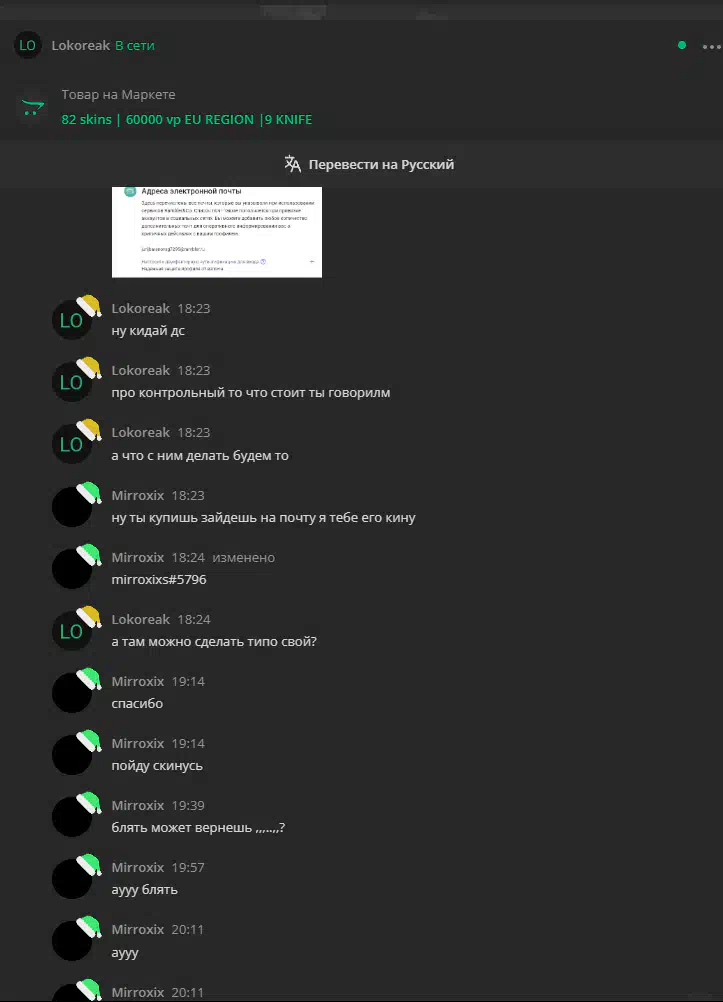Click the "изменено" edited label
723x1002 pixels.
(244, 557)
